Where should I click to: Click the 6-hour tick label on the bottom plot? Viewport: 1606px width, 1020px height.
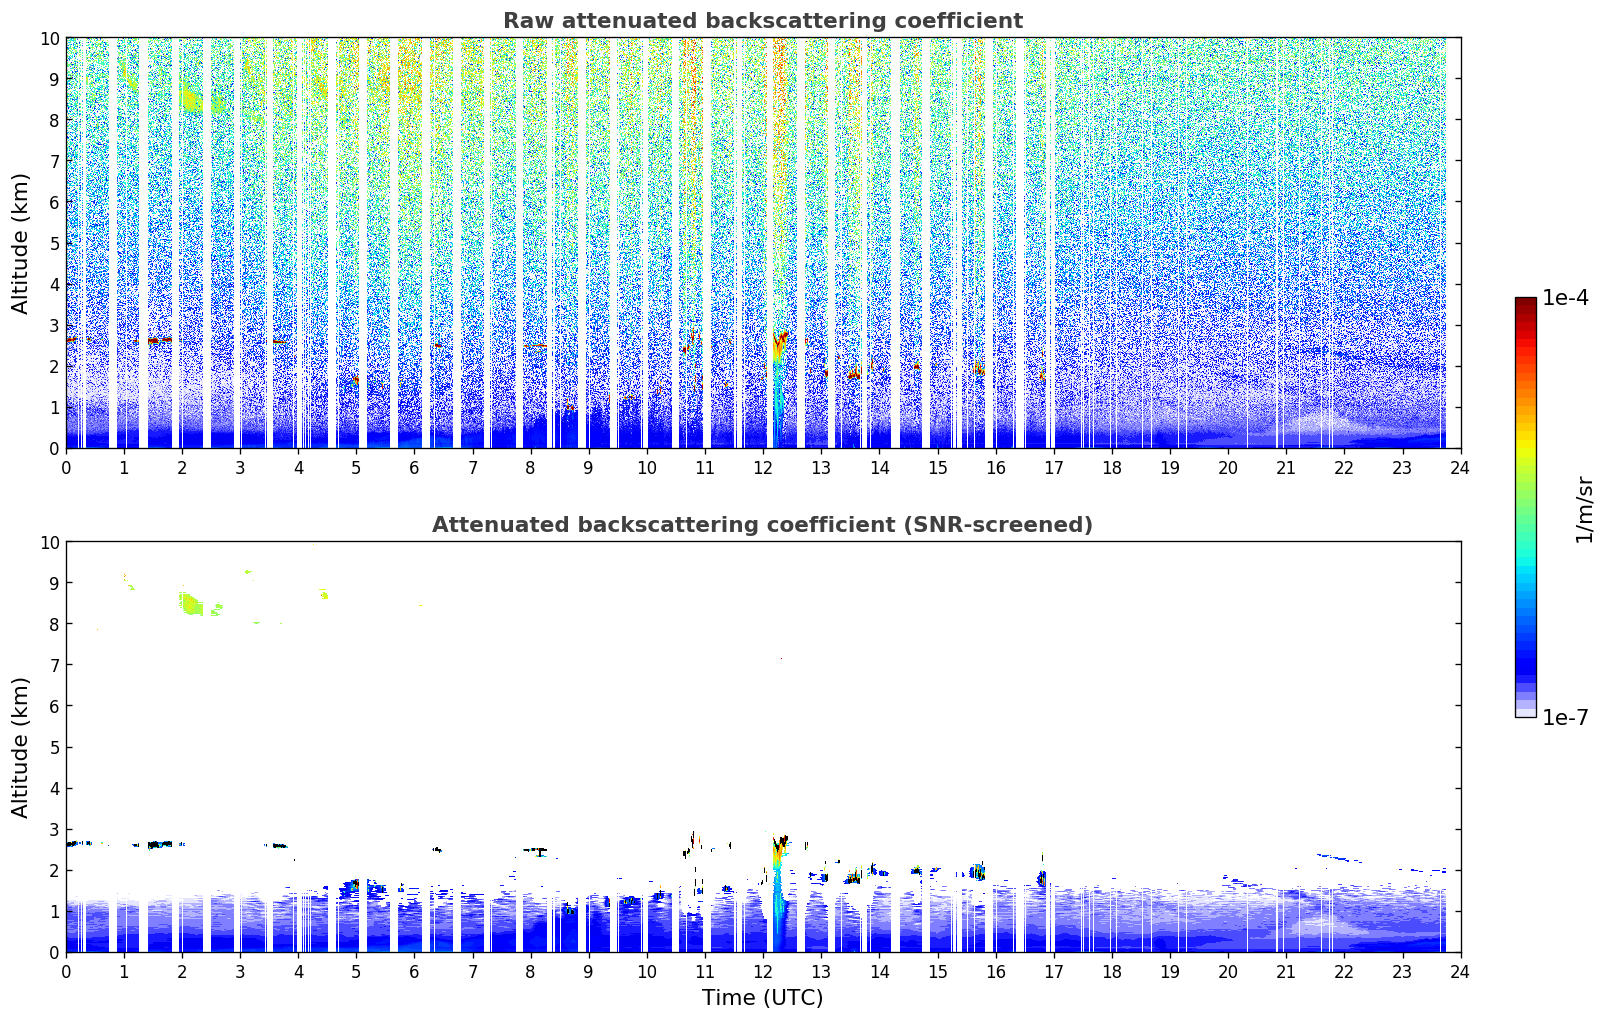415,971
